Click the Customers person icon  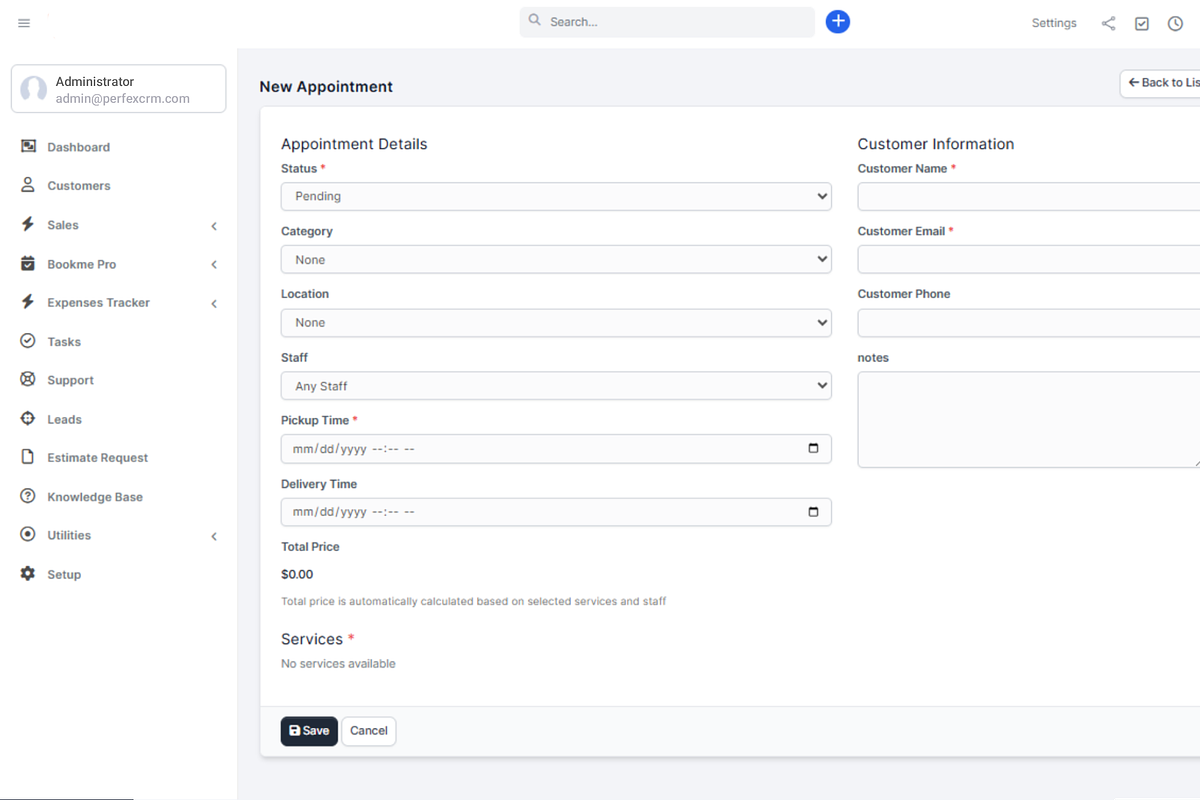tap(28, 185)
